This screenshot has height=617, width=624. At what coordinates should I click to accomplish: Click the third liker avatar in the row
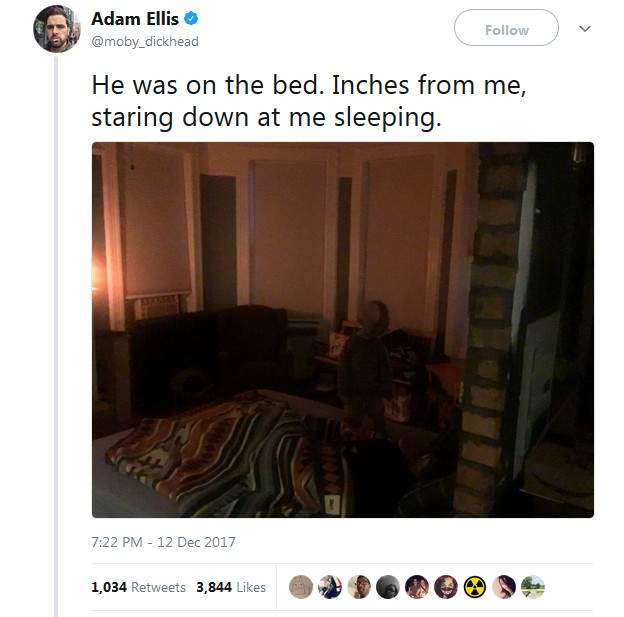[359, 587]
